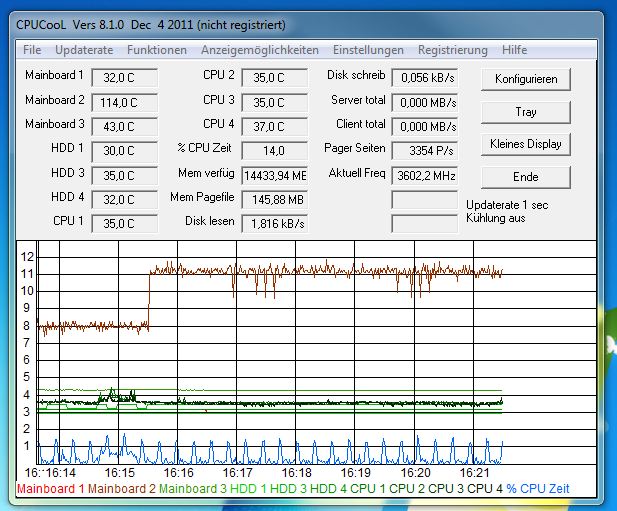
Task: Click the CPU 2 legend label
Action: [x=407, y=489]
